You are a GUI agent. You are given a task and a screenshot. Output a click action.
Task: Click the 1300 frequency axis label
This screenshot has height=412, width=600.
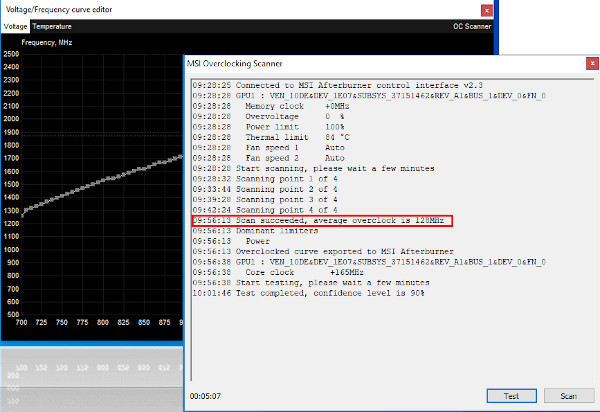(x=11, y=211)
